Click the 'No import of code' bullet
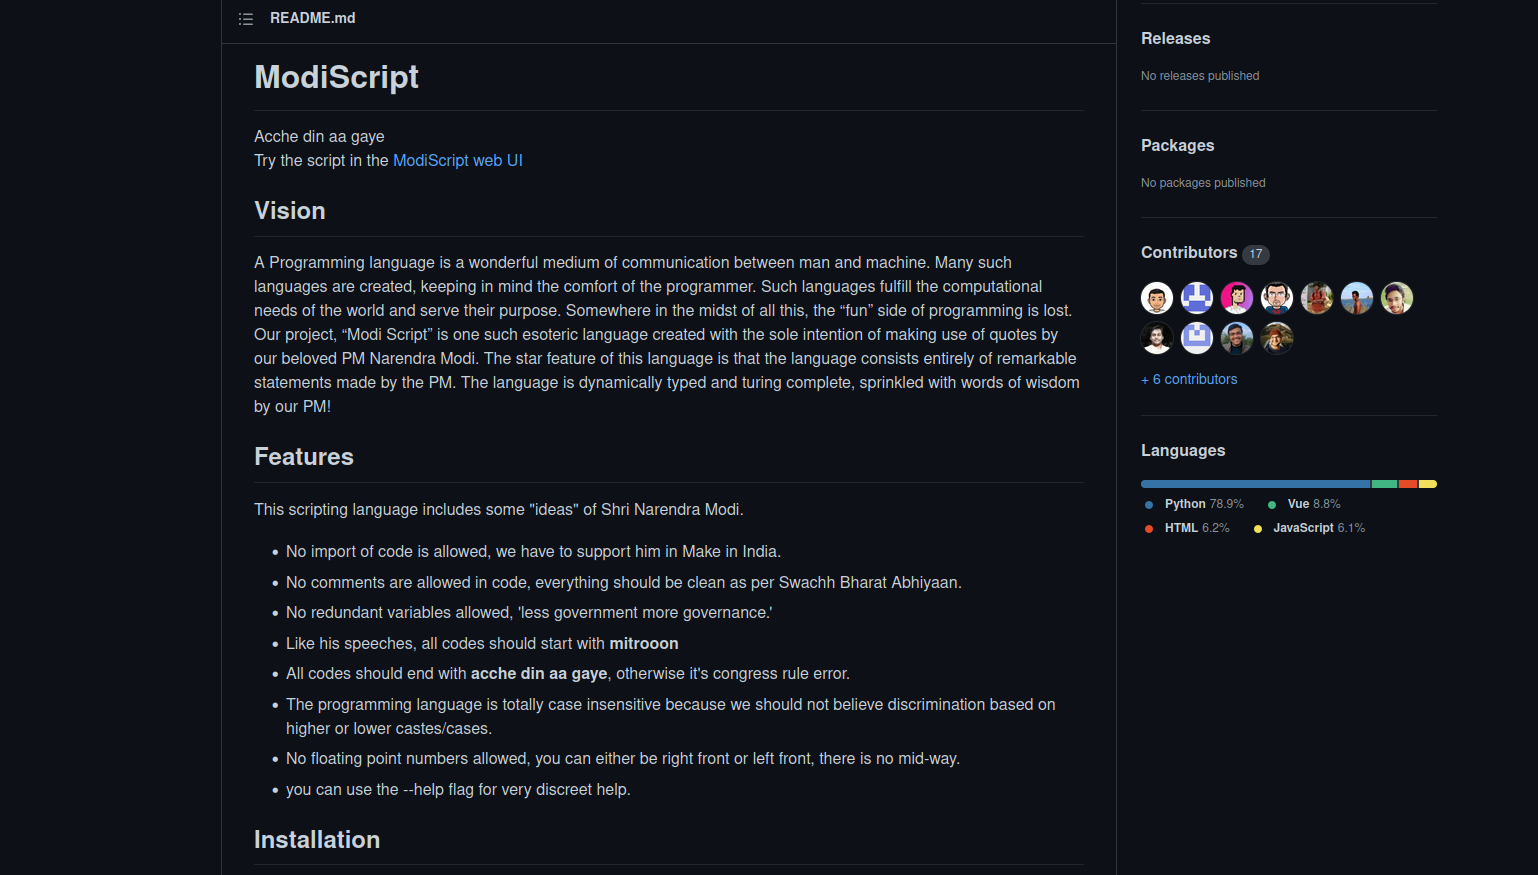Viewport: 1538px width, 875px height. click(x=533, y=552)
